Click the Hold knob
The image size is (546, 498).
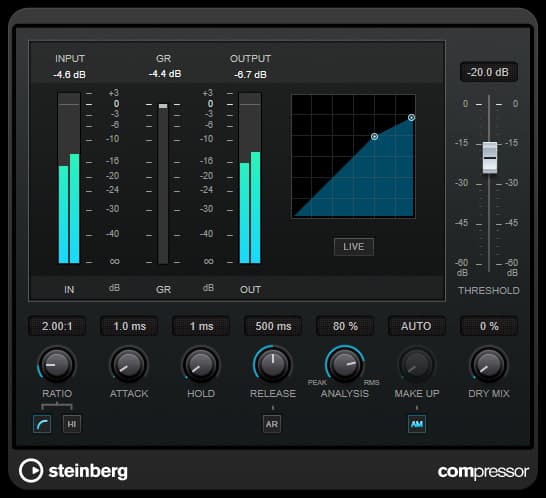(201, 365)
